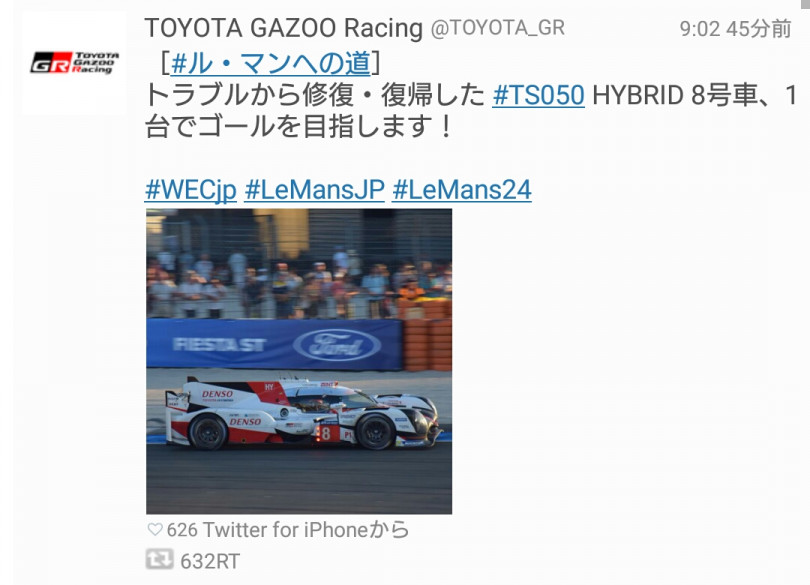
Task: Like the tweet with the heart icon
Action: (154, 529)
